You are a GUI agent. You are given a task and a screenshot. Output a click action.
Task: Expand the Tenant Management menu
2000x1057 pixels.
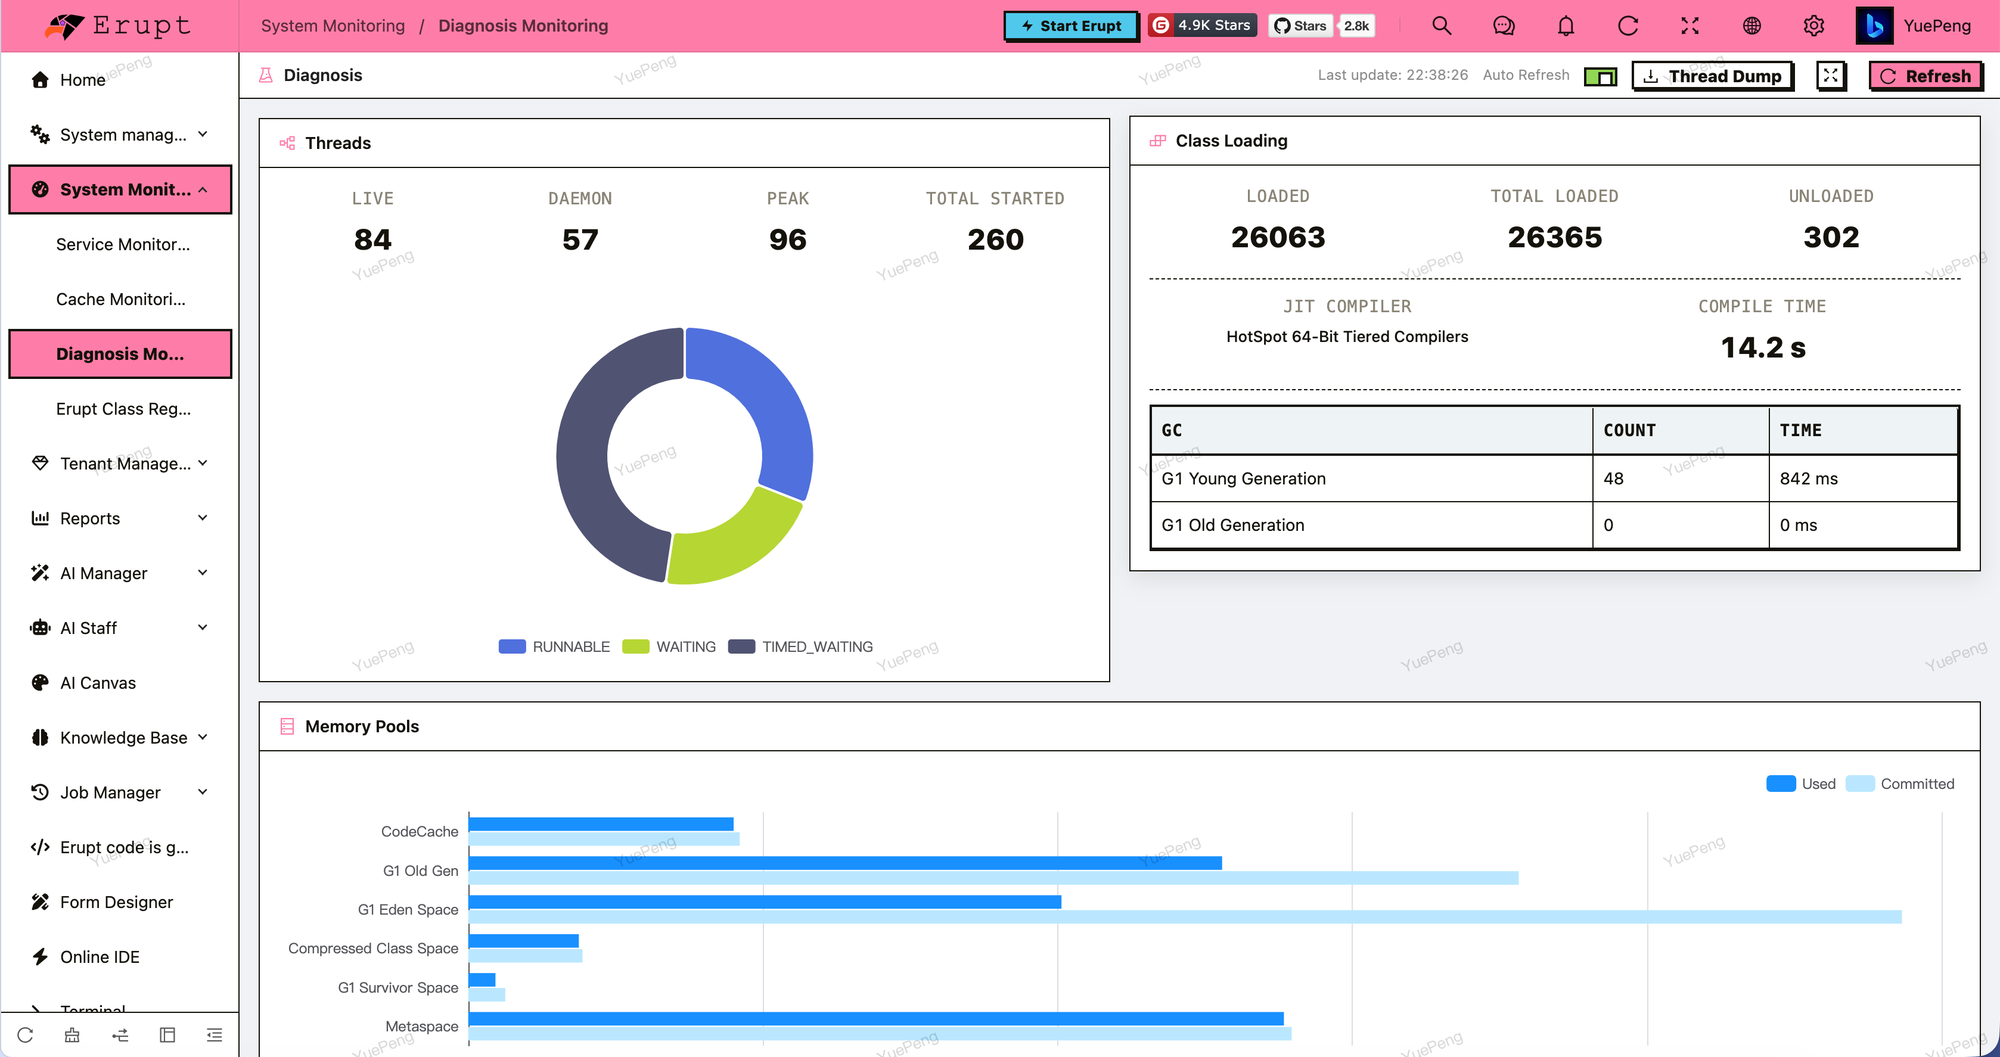click(x=121, y=463)
